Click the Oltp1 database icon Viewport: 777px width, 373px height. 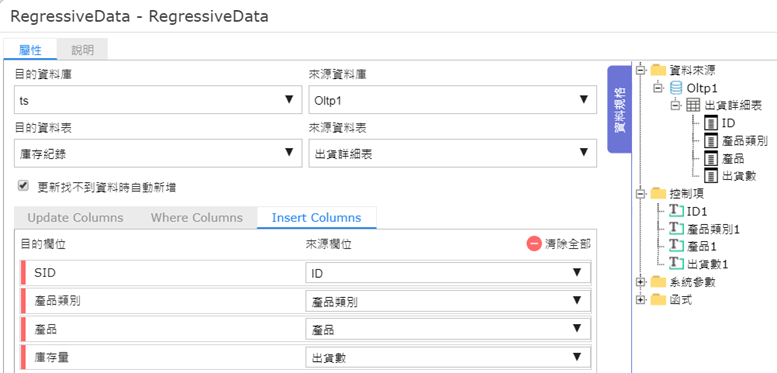coord(675,88)
